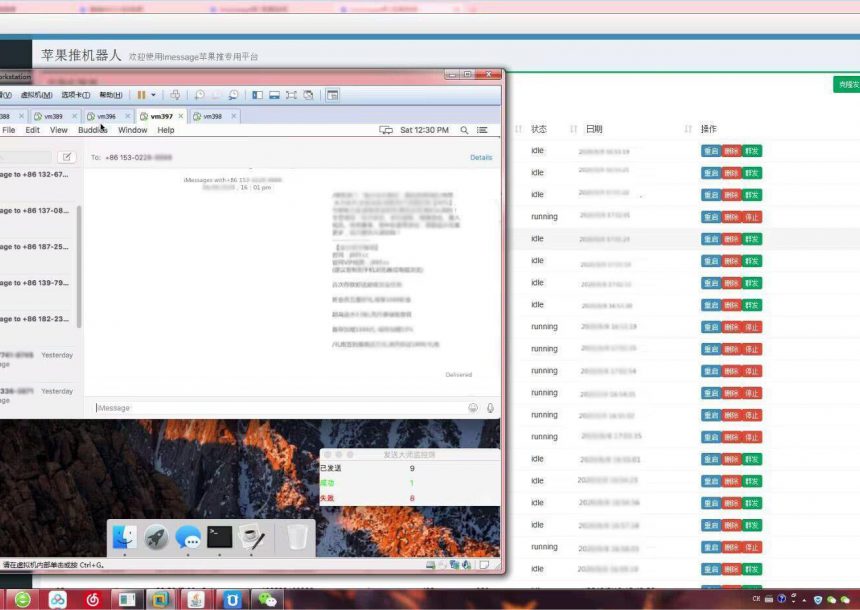Click the console view icon in VMware toolbar
Screen dimensions: 860x610
point(332,95)
